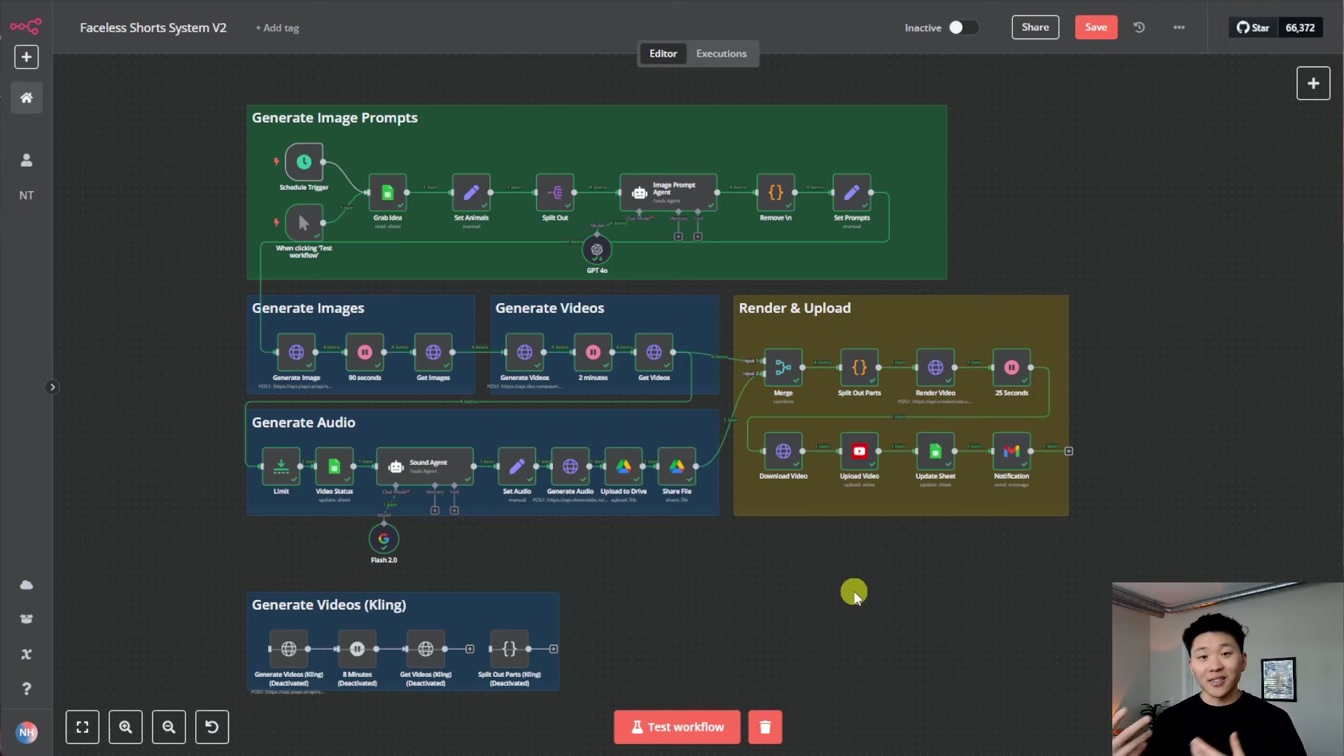Image resolution: width=1344 pixels, height=756 pixels.
Task: Click Add tag
Action: 277,28
